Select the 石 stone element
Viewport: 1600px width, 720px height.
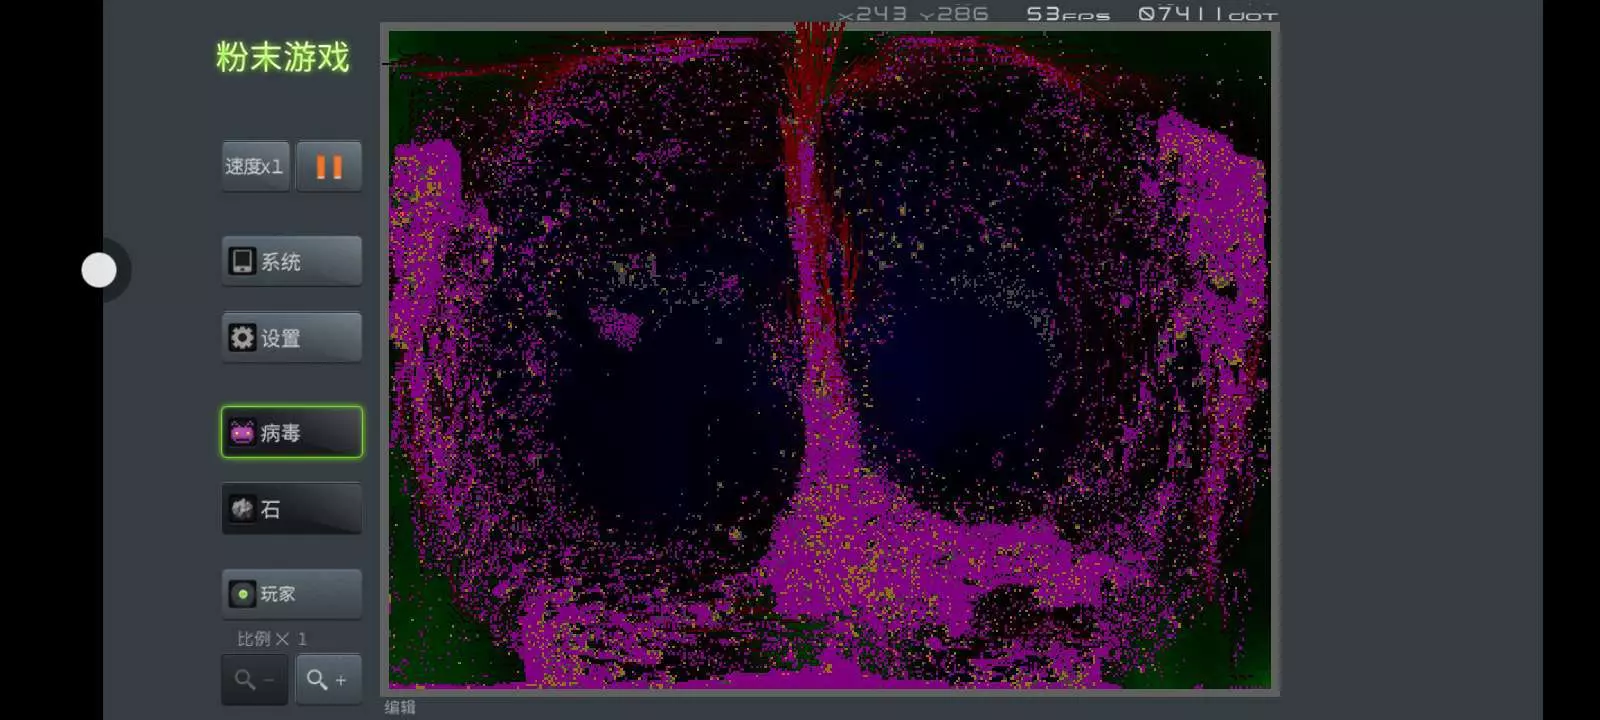pyautogui.click(x=291, y=509)
